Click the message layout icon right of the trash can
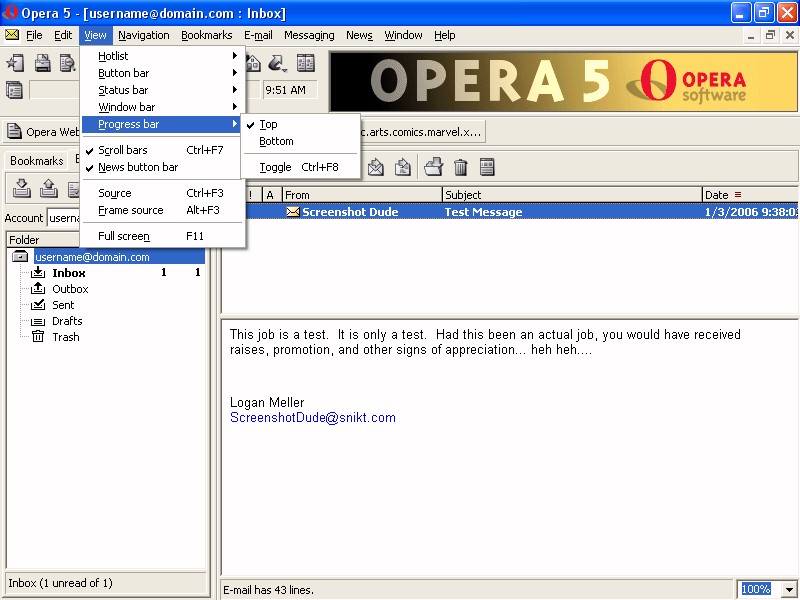800x600 pixels. [487, 167]
